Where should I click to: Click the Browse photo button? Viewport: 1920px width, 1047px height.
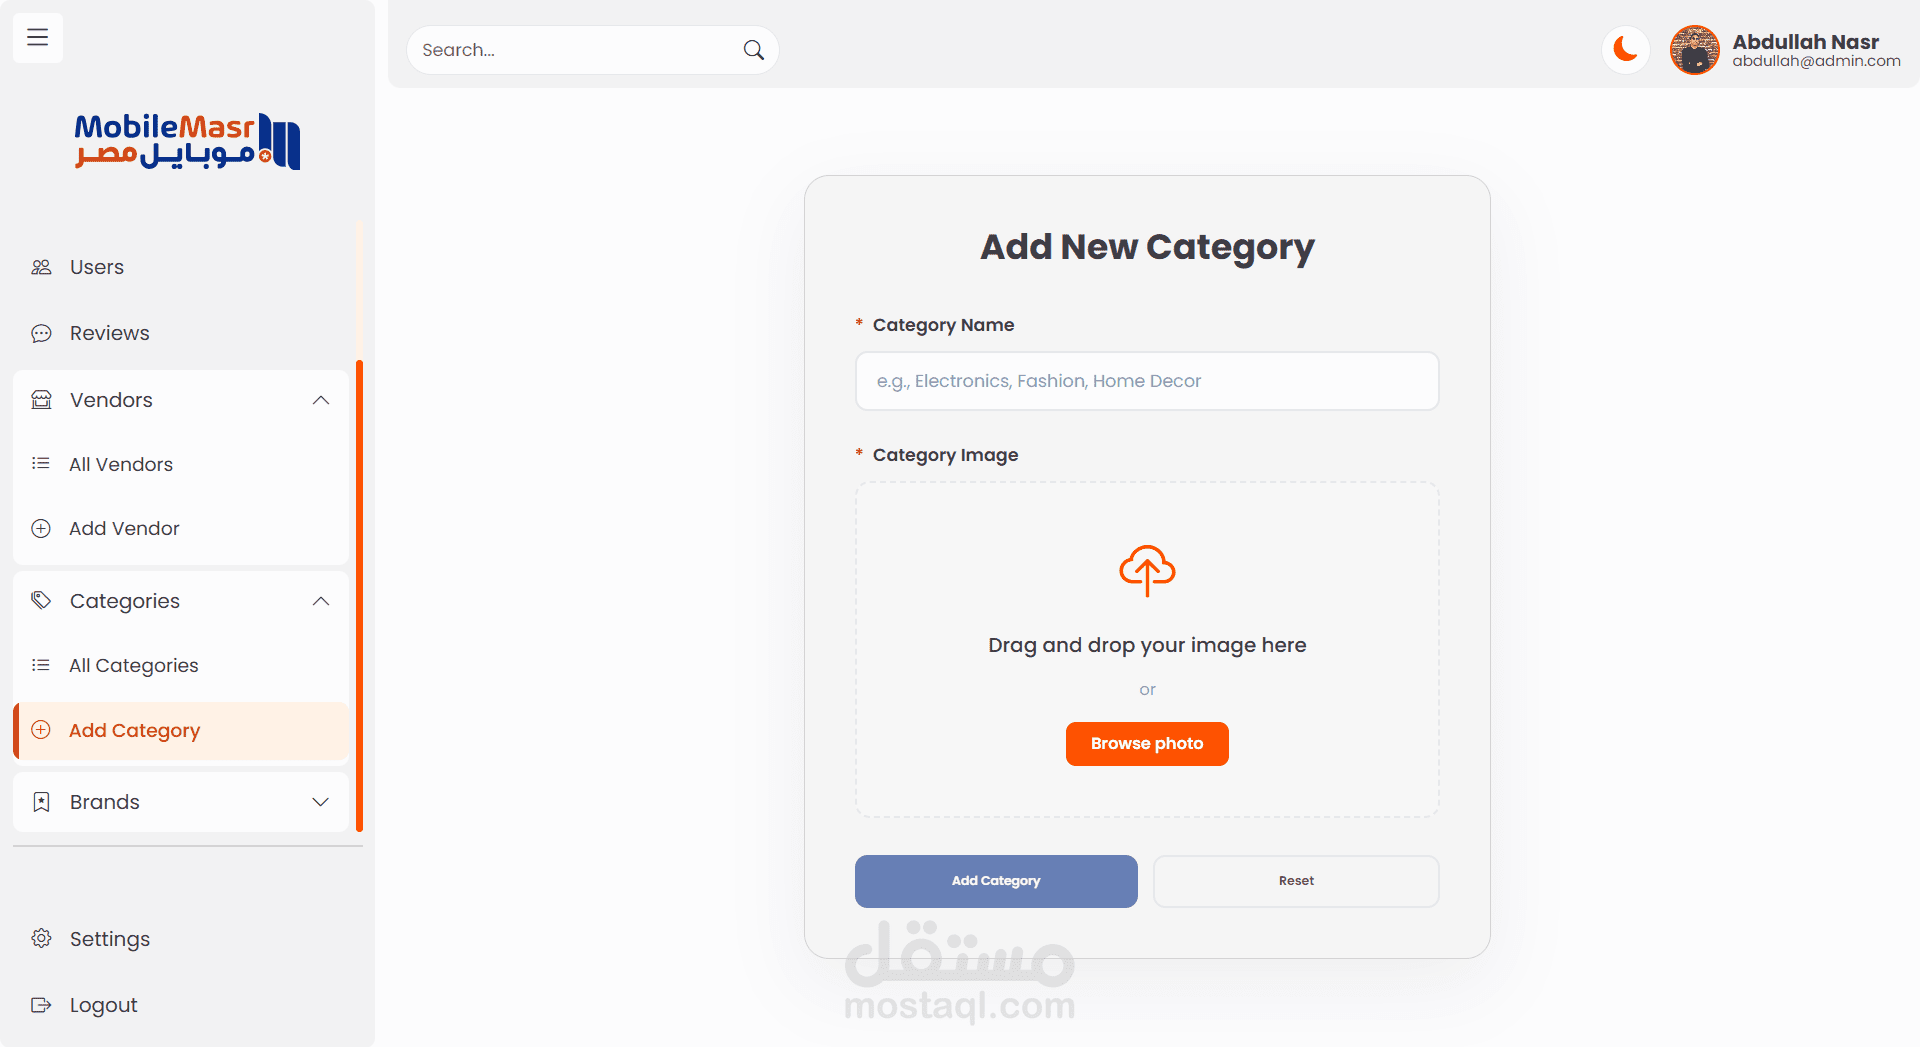[1147, 744]
